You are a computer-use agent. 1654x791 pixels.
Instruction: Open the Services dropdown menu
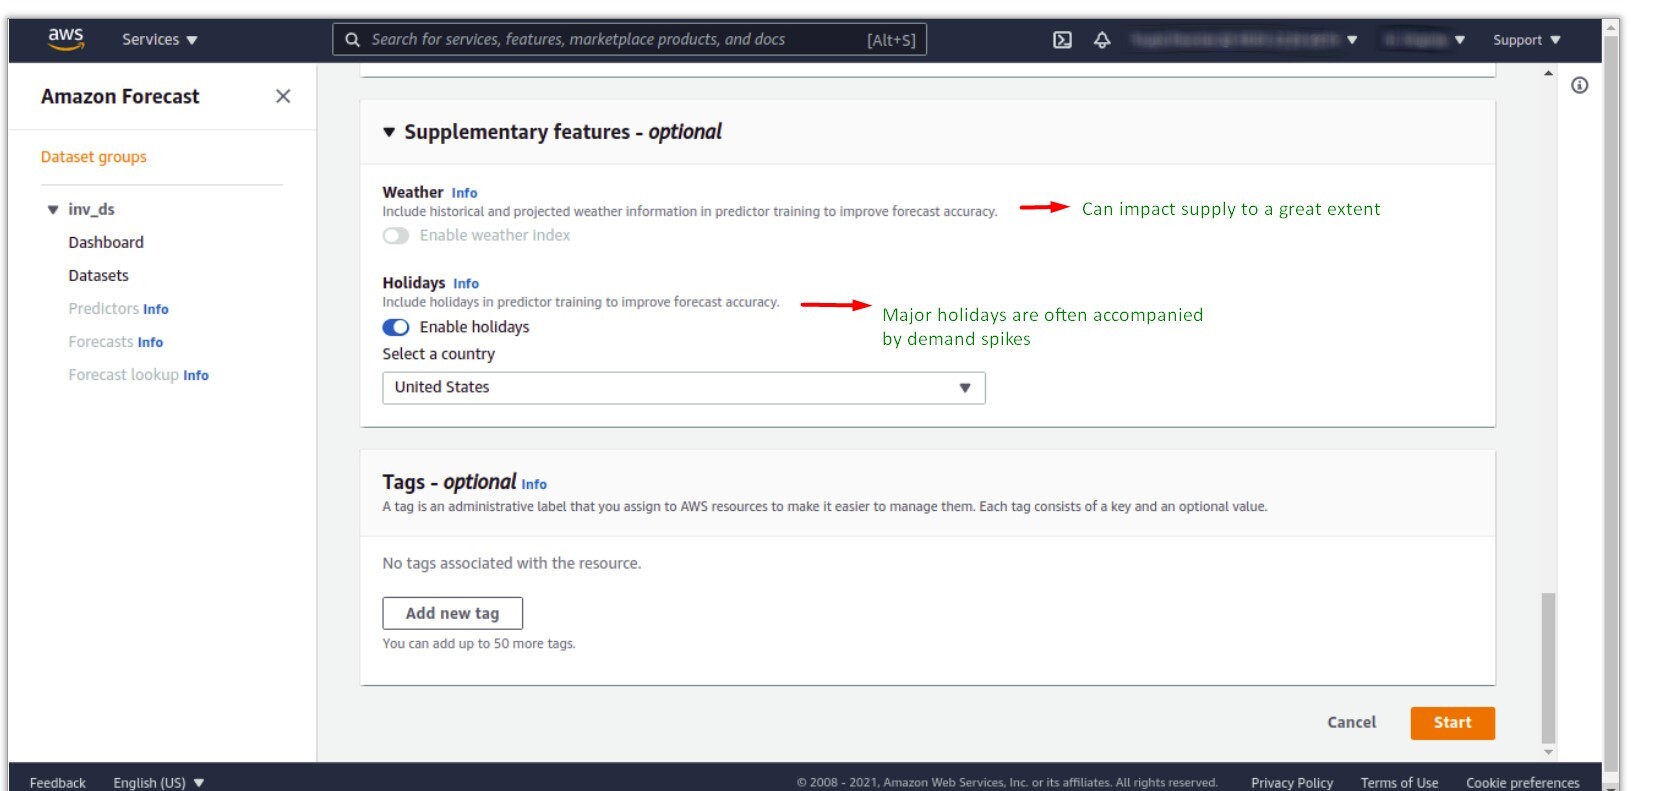point(160,40)
